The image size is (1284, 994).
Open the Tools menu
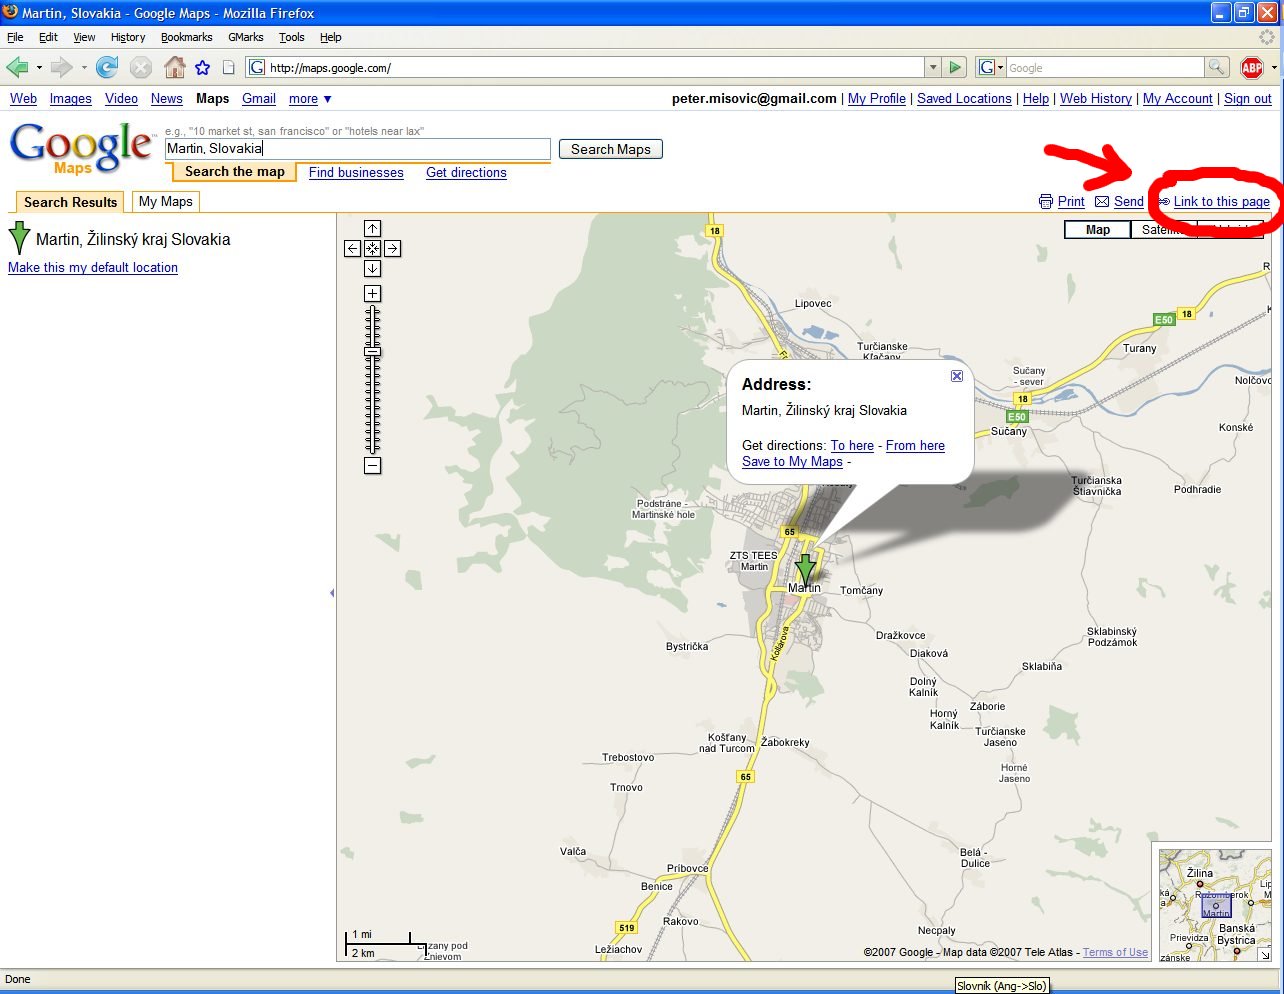(x=291, y=37)
